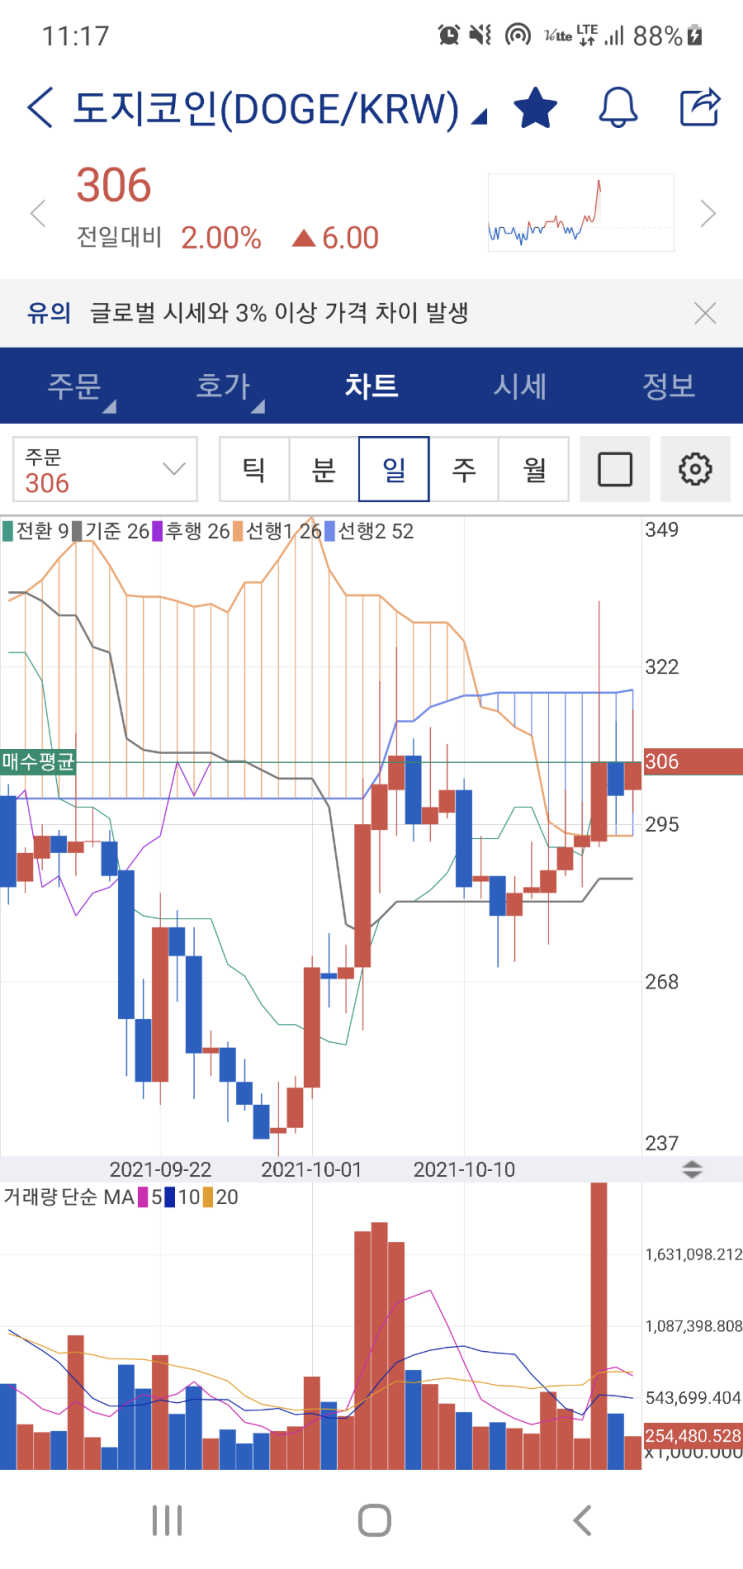Tap the Android home button
This screenshot has height=1569, width=743.
click(374, 1521)
